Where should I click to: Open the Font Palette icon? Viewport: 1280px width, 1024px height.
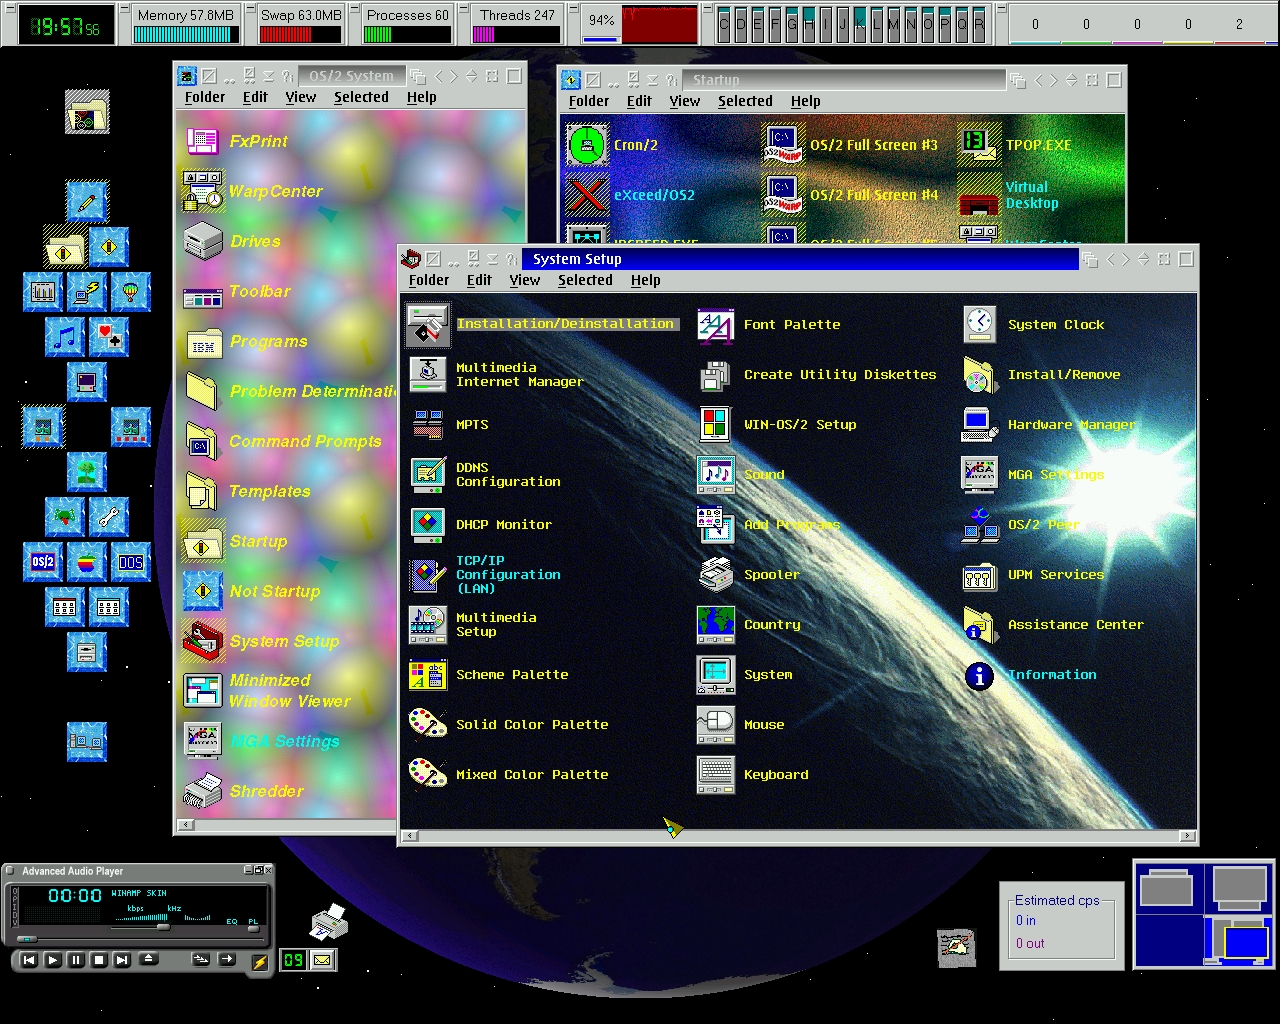(x=716, y=324)
